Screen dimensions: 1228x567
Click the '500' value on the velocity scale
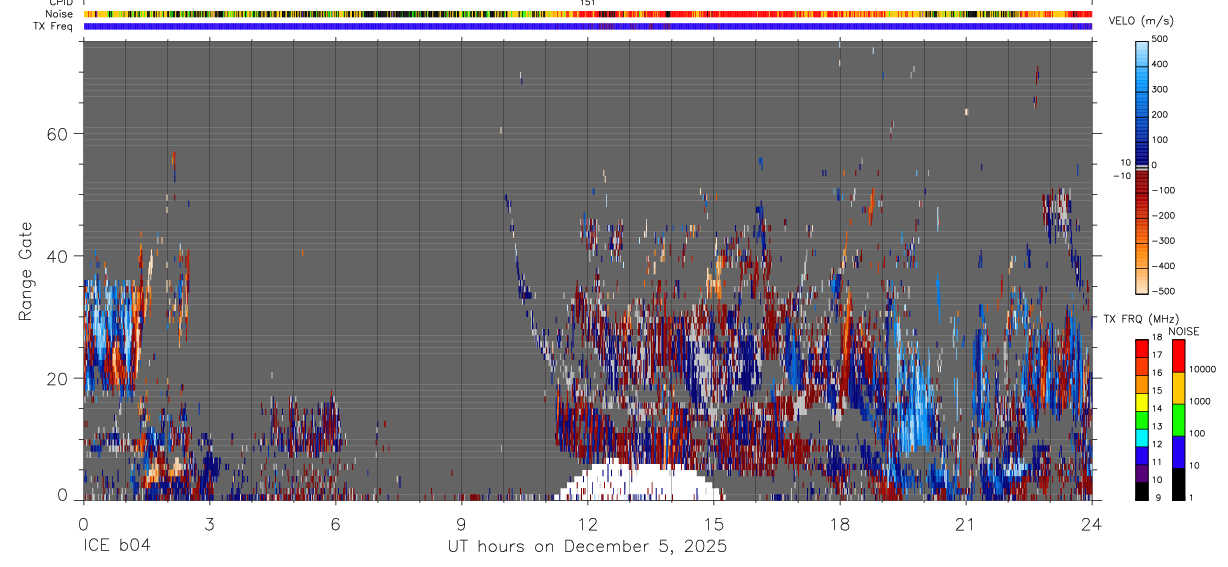(x=1161, y=39)
